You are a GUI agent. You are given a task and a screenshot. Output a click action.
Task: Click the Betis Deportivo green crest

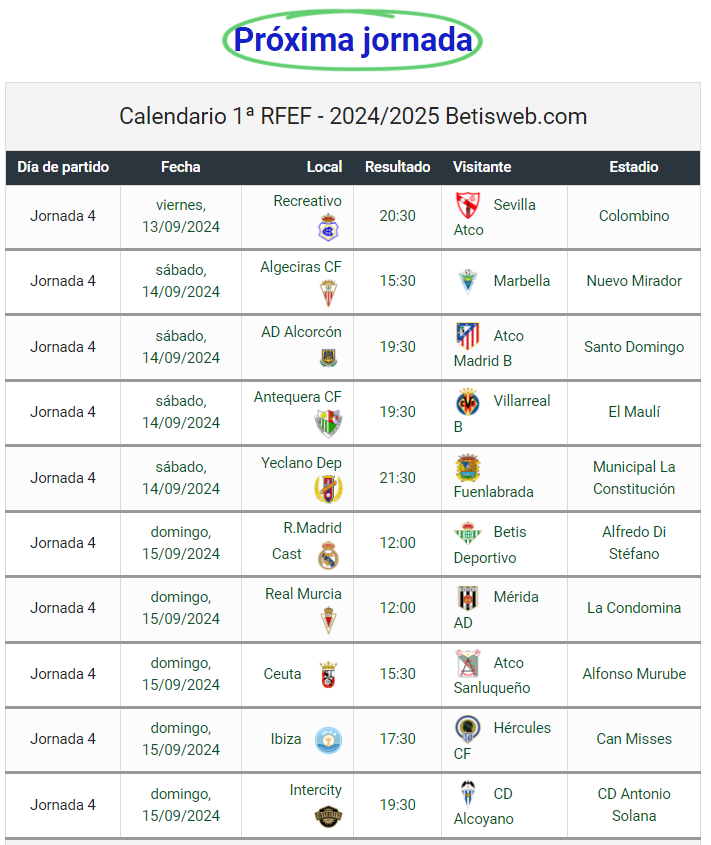[x=467, y=532]
